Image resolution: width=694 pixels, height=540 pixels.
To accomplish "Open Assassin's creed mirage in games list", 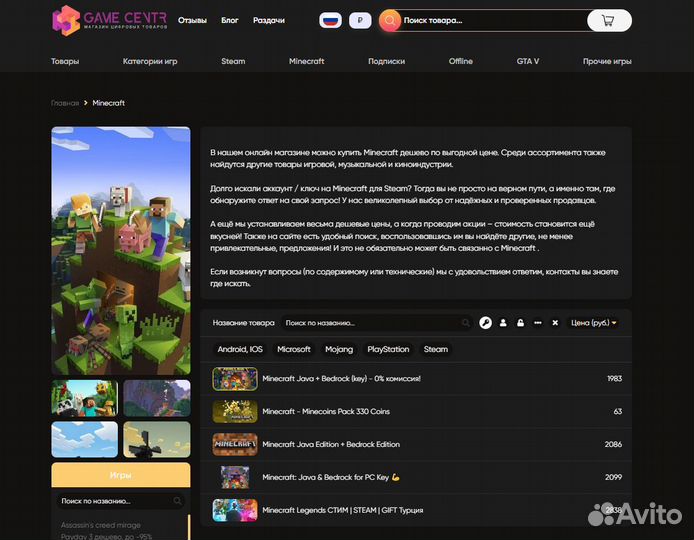I will pyautogui.click(x=100, y=525).
